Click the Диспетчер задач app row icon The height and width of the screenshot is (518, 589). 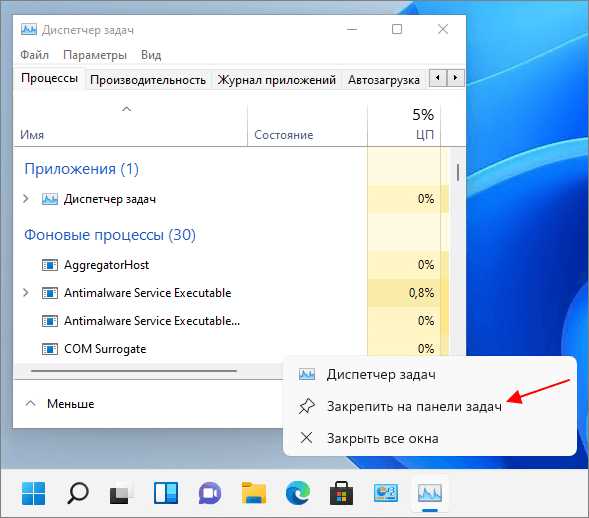point(50,199)
